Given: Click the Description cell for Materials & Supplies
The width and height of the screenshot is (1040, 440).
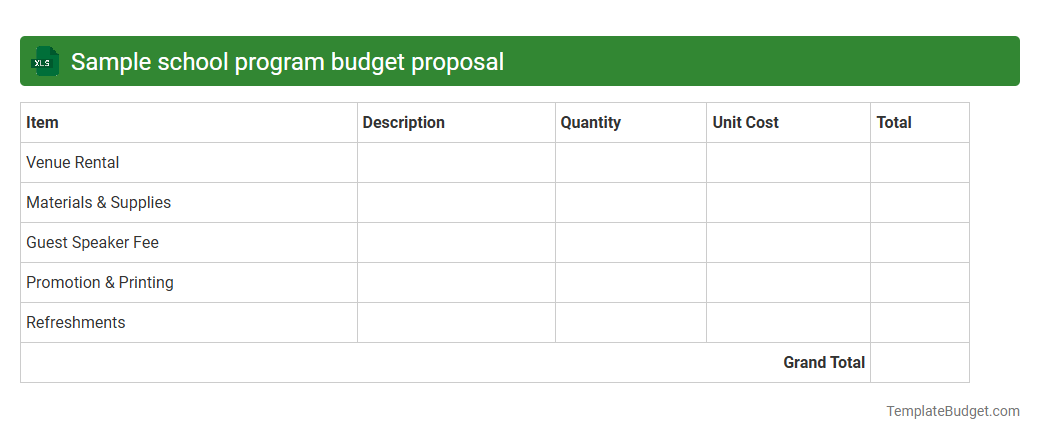Looking at the screenshot, I should pyautogui.click(x=456, y=202).
